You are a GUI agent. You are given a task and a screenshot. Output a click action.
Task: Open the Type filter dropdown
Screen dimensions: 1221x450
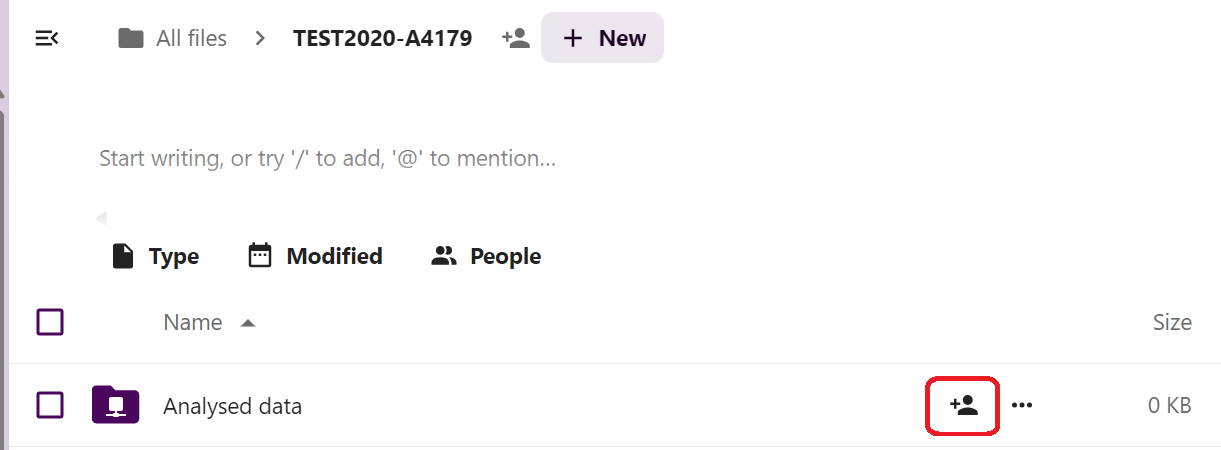click(x=155, y=256)
